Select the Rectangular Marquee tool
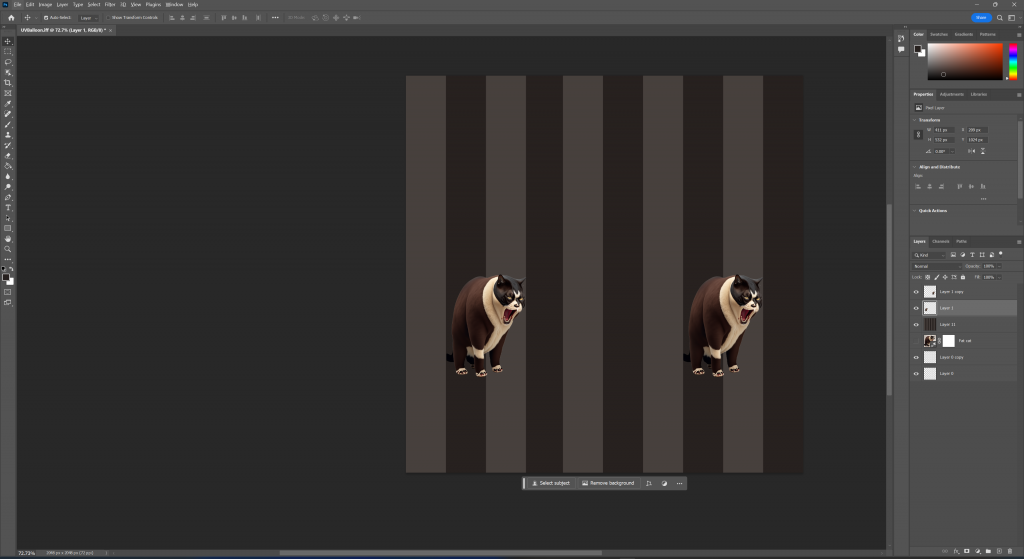 point(8,52)
